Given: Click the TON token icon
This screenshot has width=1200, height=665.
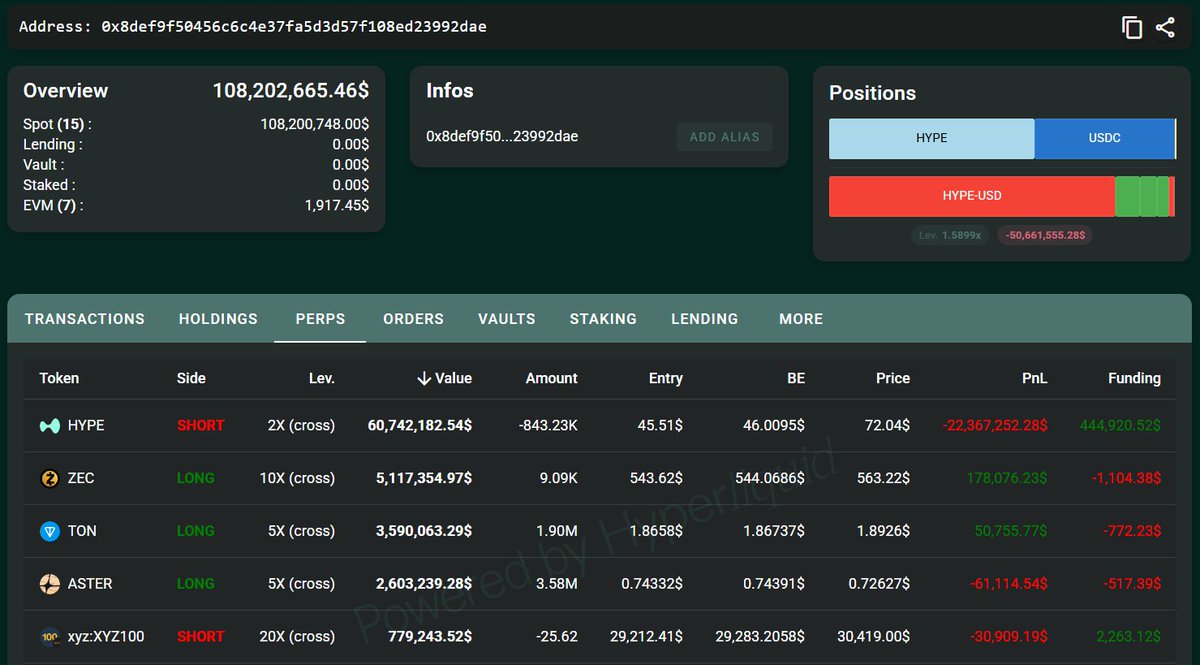Looking at the screenshot, I should click(50, 531).
